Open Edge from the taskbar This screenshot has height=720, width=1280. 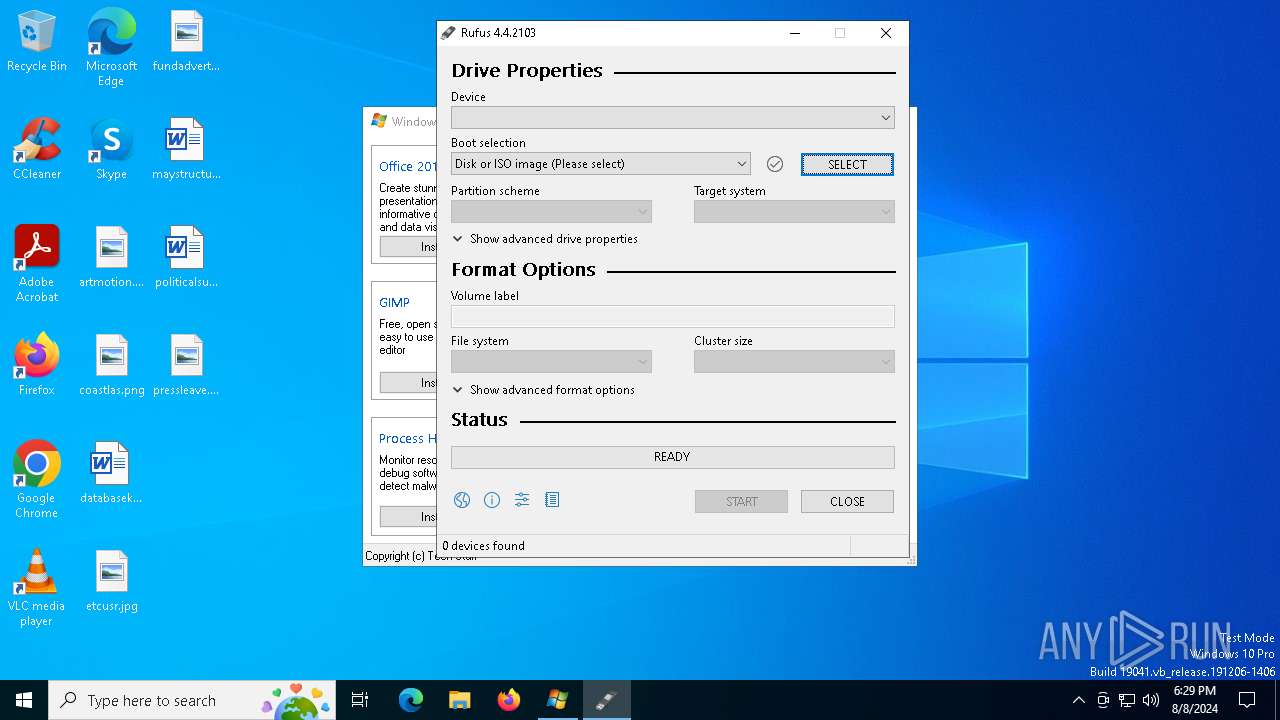point(411,700)
